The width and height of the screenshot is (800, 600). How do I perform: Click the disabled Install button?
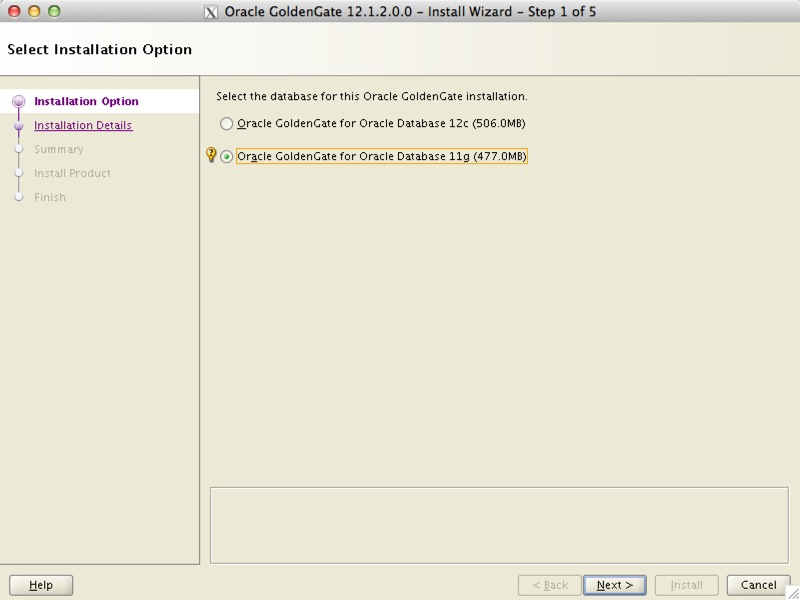point(687,585)
